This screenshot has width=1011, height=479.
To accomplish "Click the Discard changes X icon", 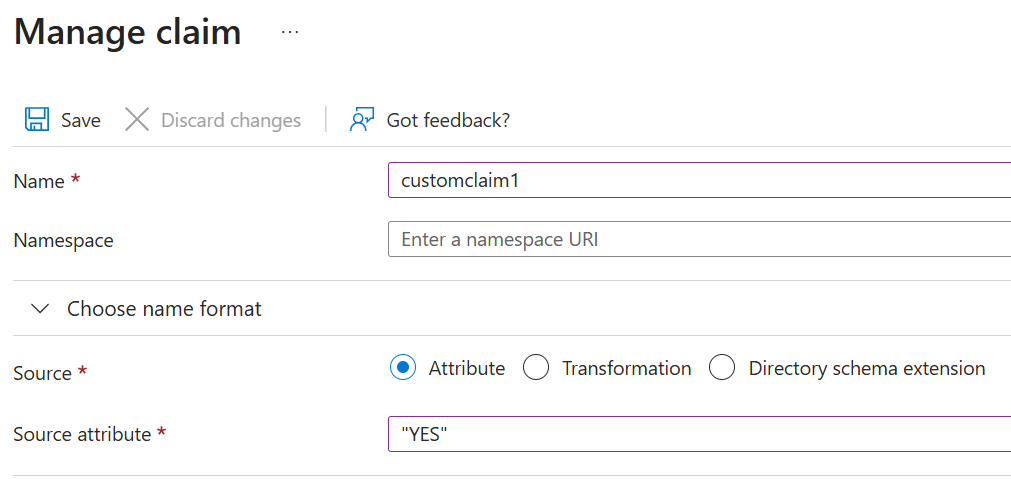I will pos(137,120).
